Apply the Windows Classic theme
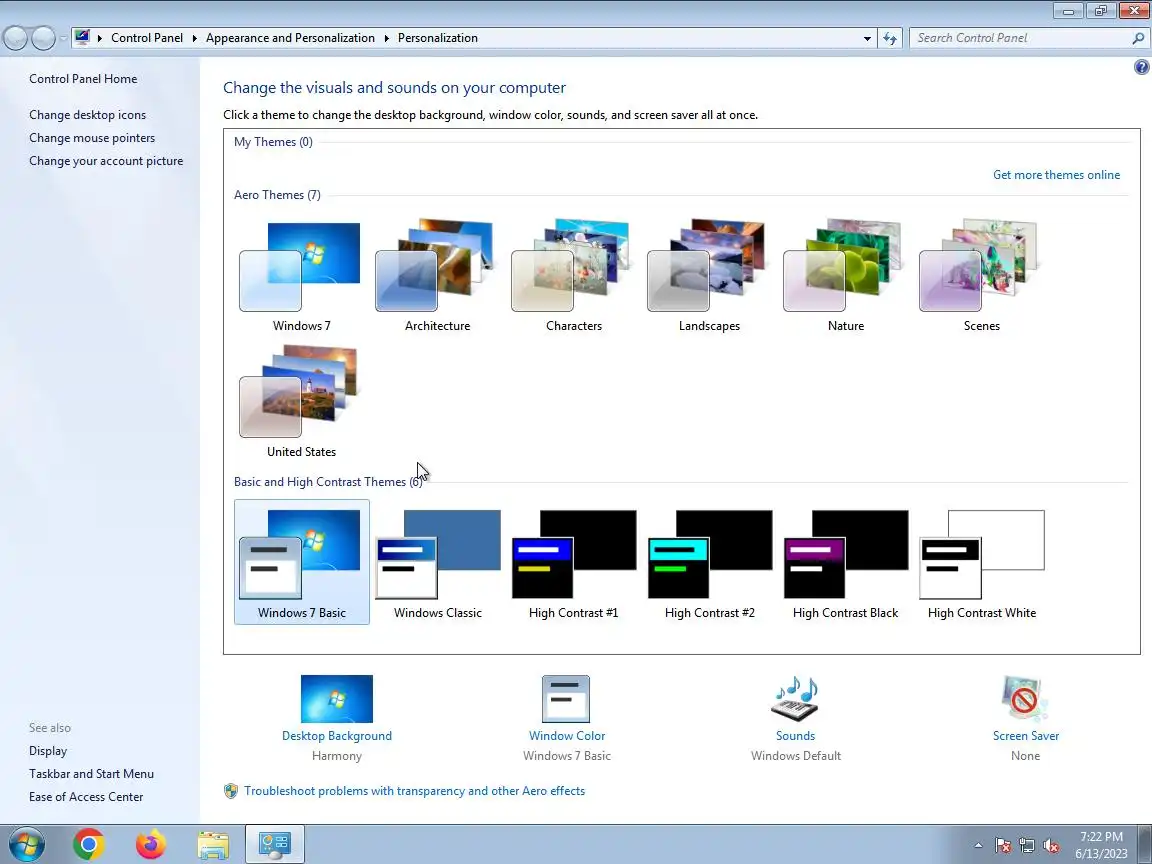This screenshot has height=864, width=1152. point(437,562)
